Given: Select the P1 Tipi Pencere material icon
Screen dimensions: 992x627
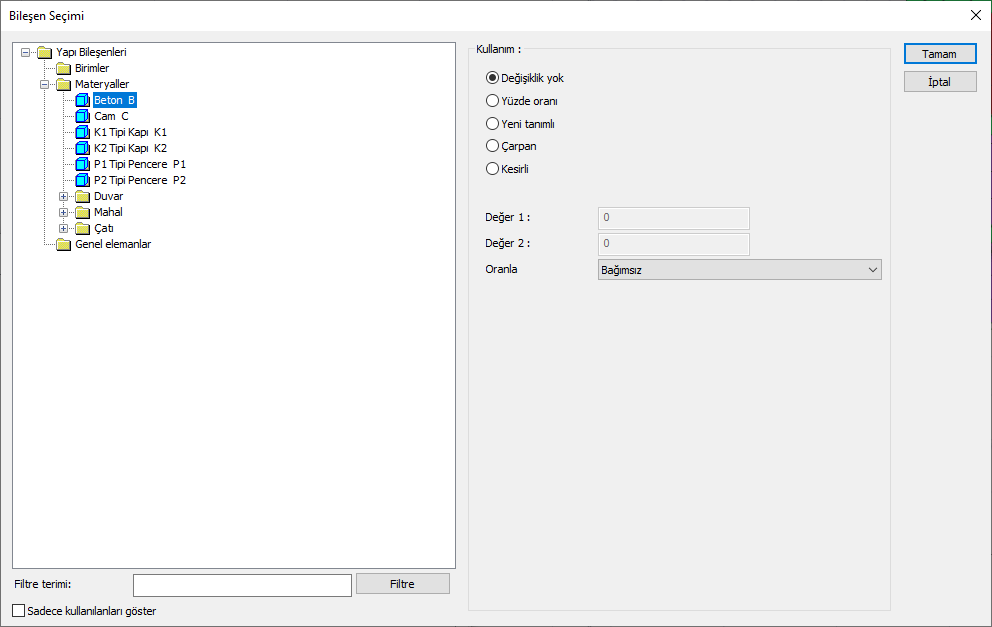Looking at the screenshot, I should pos(82,165).
